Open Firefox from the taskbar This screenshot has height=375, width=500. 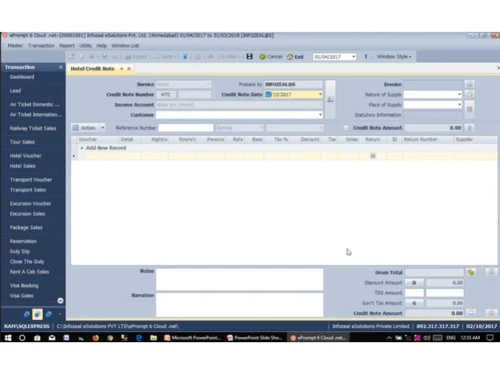coord(96,338)
